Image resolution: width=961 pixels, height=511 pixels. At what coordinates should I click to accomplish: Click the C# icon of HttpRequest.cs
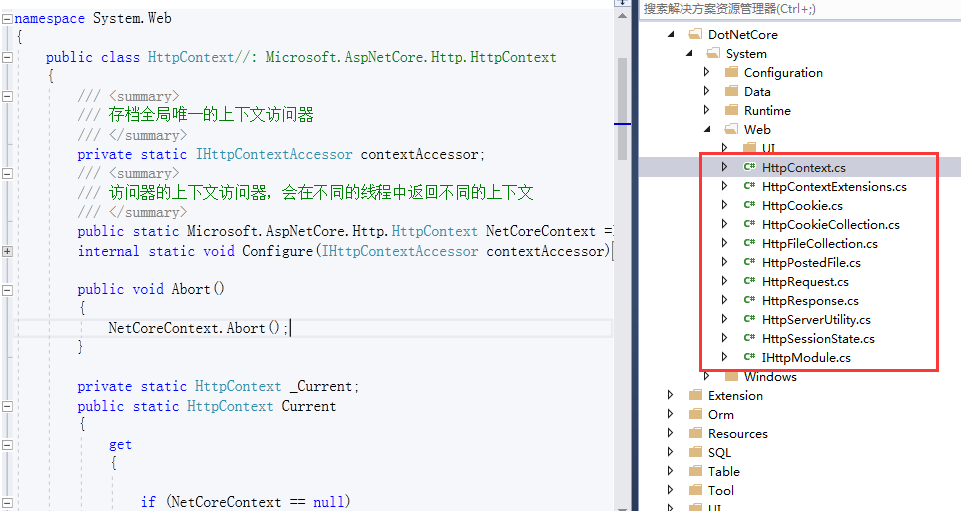(748, 281)
